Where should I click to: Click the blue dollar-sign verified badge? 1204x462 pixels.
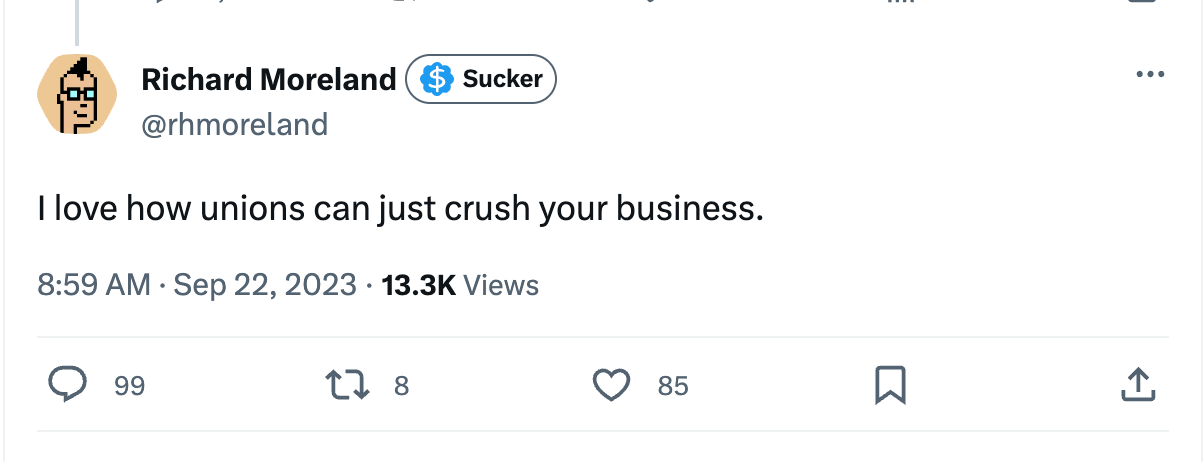pos(436,79)
